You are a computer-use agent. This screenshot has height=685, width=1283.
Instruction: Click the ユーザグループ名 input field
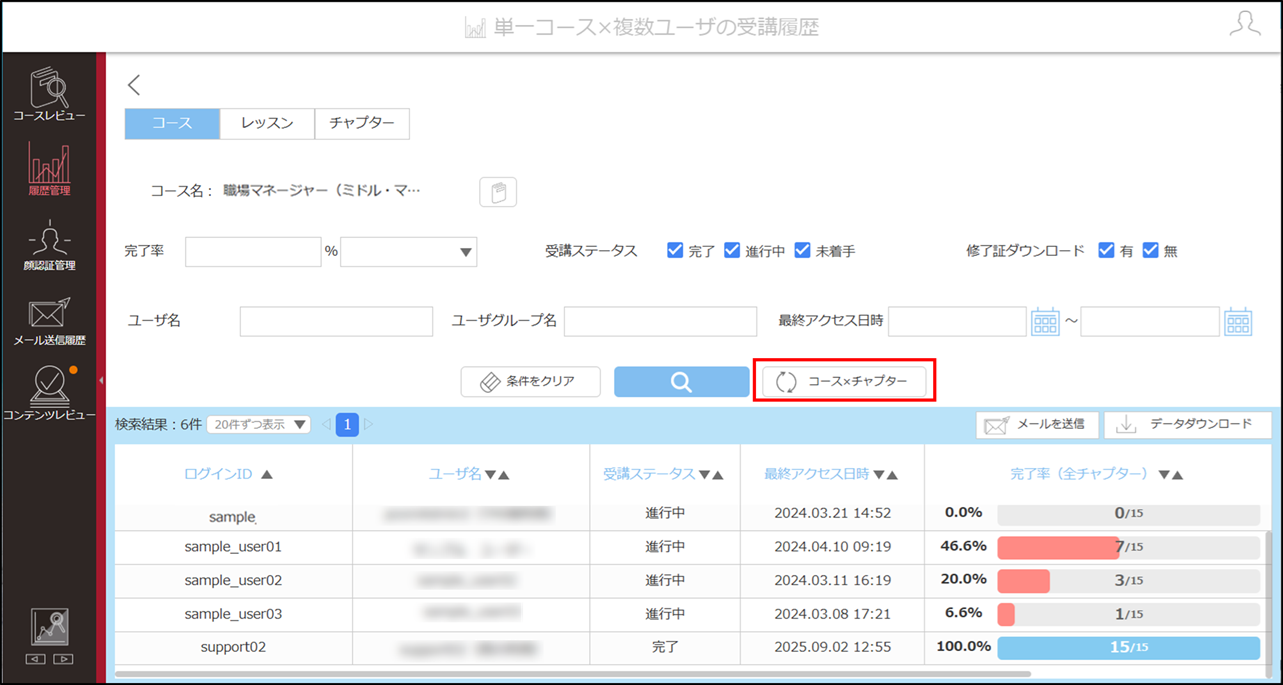point(660,321)
